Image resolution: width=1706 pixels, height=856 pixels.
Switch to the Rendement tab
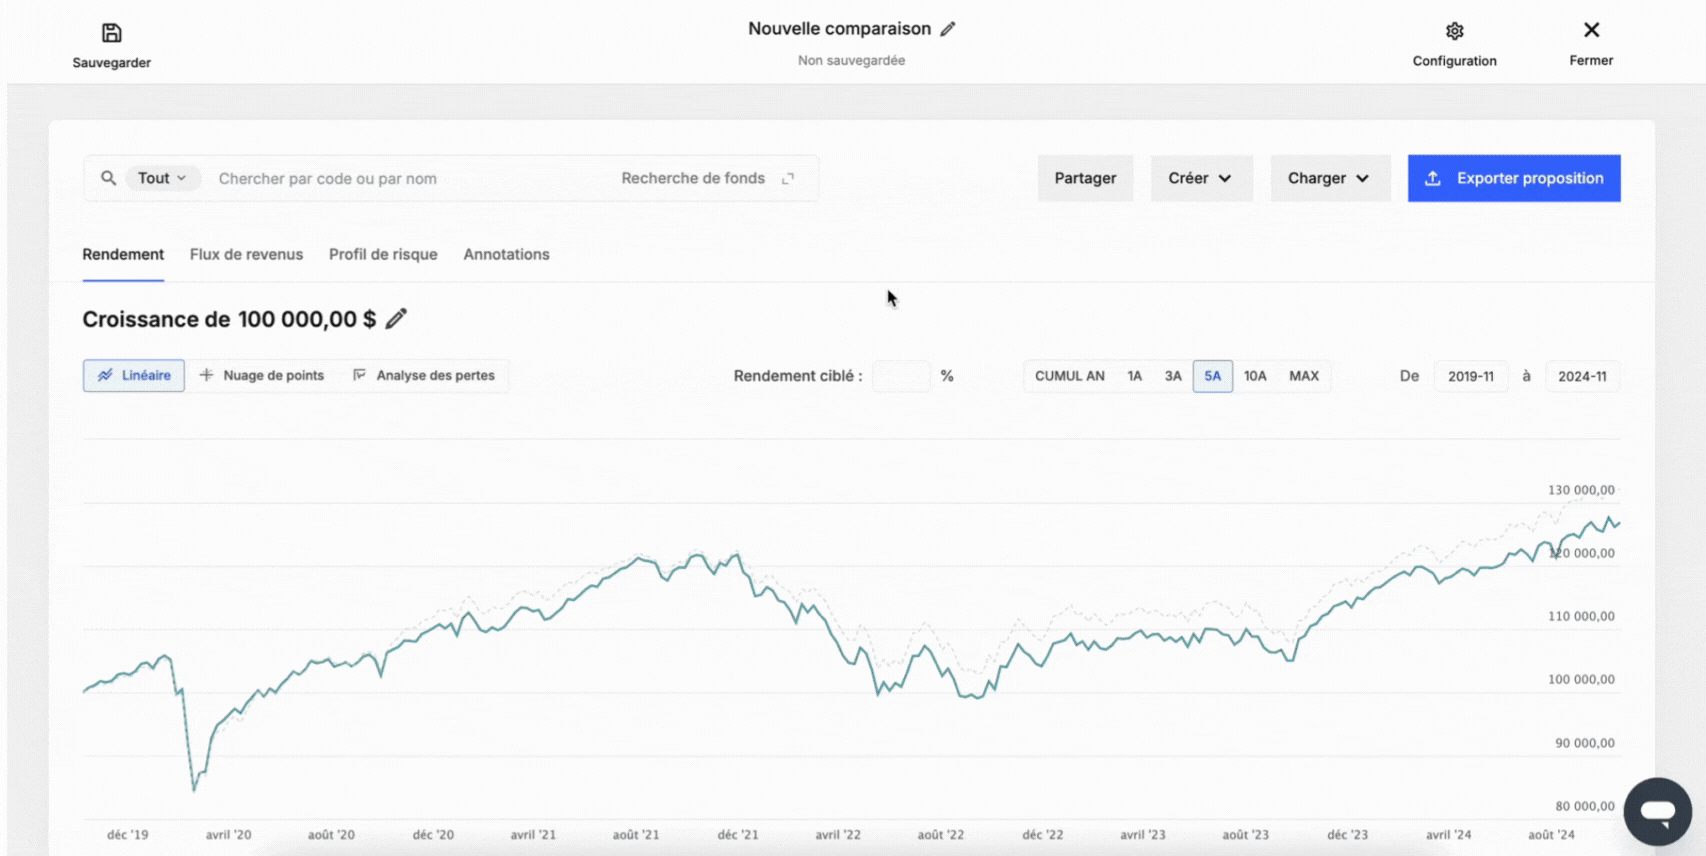pyautogui.click(x=123, y=255)
